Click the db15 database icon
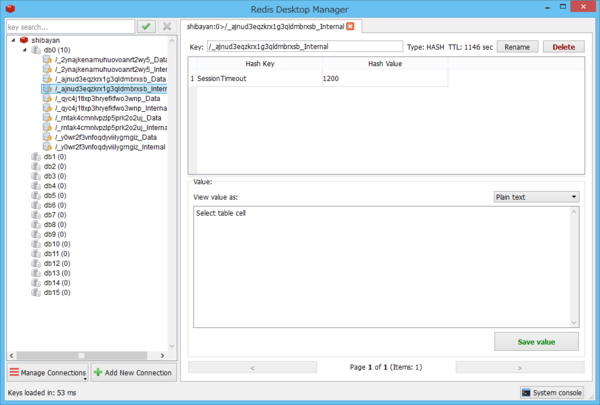600x405 pixels. coord(36,292)
